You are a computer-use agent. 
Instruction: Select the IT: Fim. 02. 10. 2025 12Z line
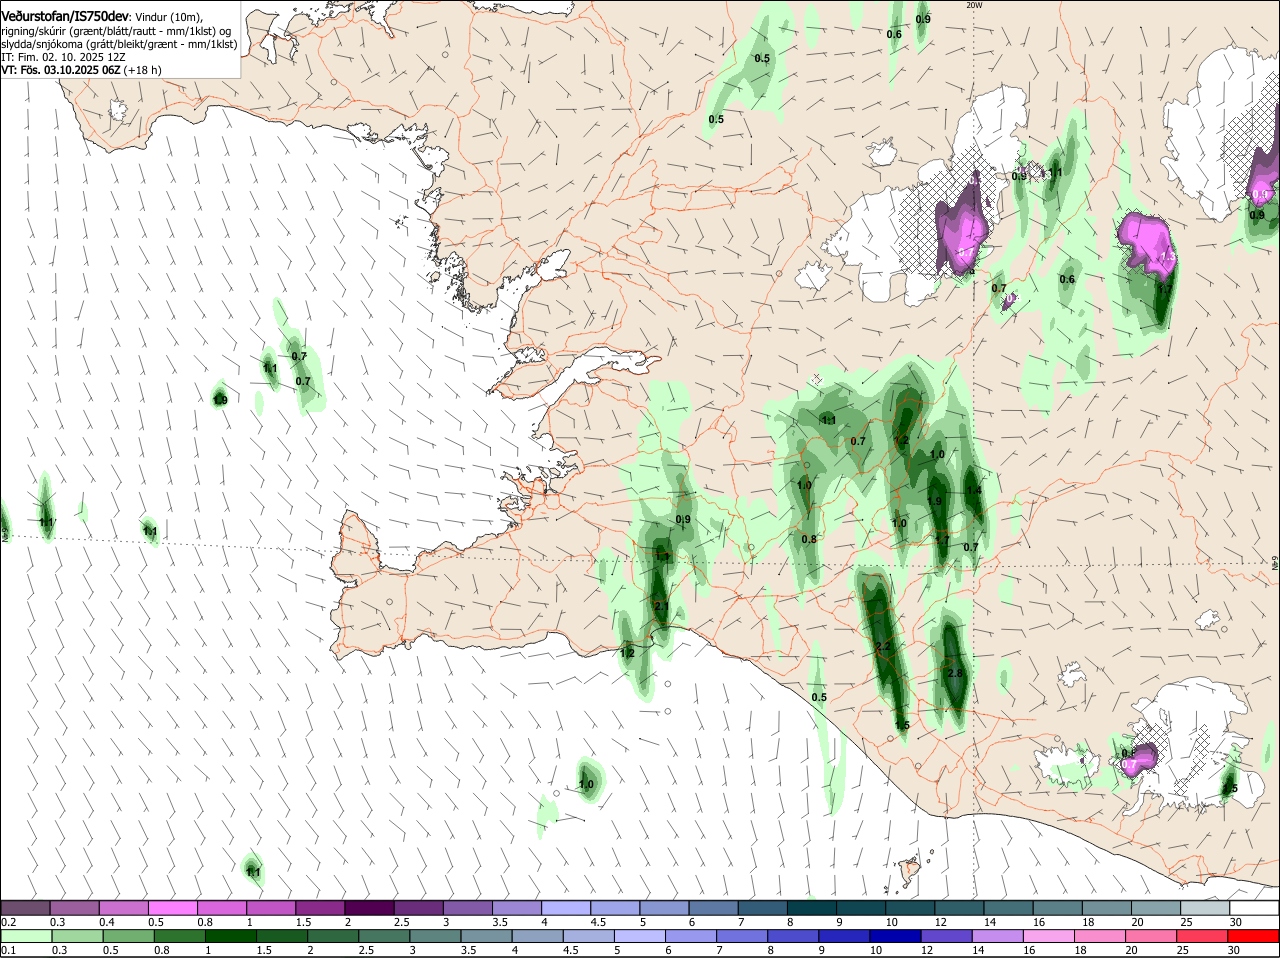(63, 57)
